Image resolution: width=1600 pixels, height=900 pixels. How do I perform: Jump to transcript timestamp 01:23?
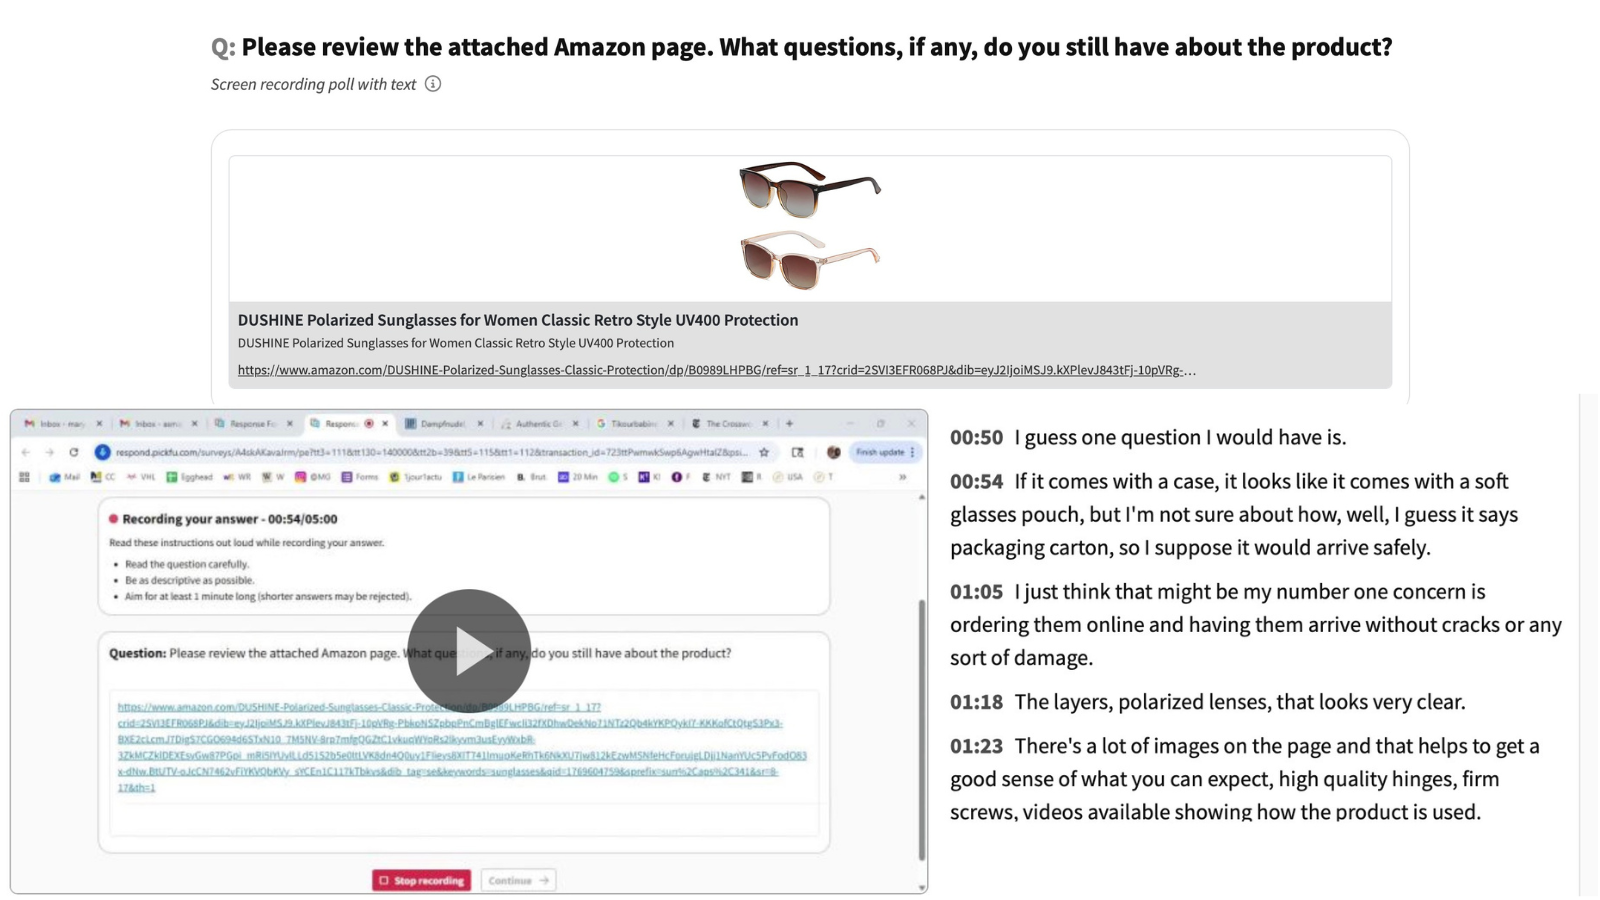[976, 745]
